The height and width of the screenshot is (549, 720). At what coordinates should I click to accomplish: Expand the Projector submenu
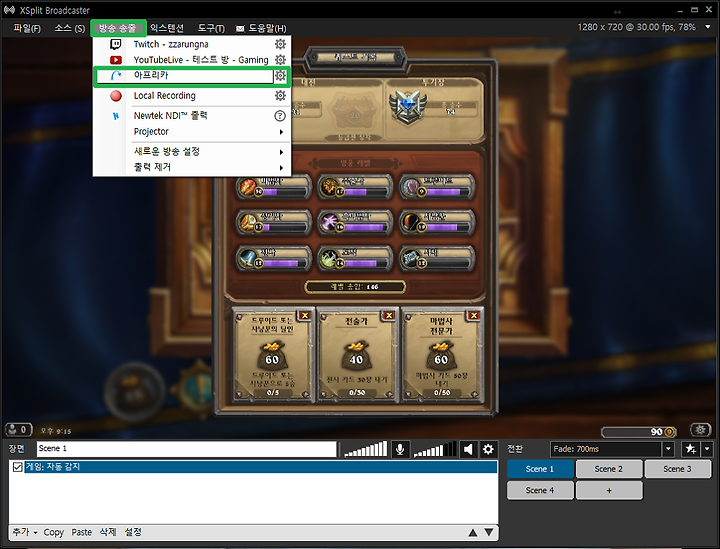click(x=192, y=131)
